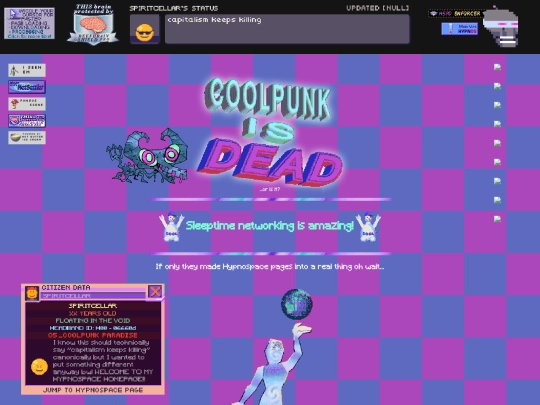540x405 pixels.
Task: Click the SPIRITCELLAR name in Citizen Data
Action: pyautogui.click(x=93, y=306)
